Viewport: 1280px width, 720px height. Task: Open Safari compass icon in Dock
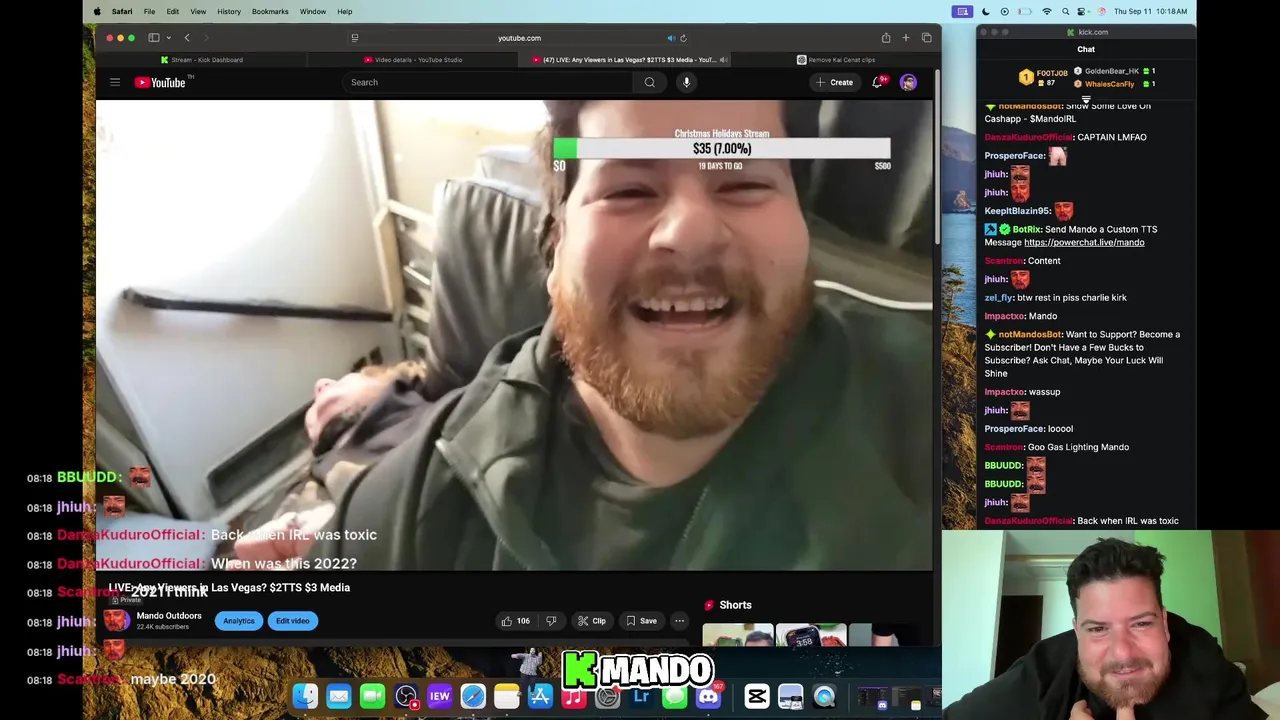(473, 696)
